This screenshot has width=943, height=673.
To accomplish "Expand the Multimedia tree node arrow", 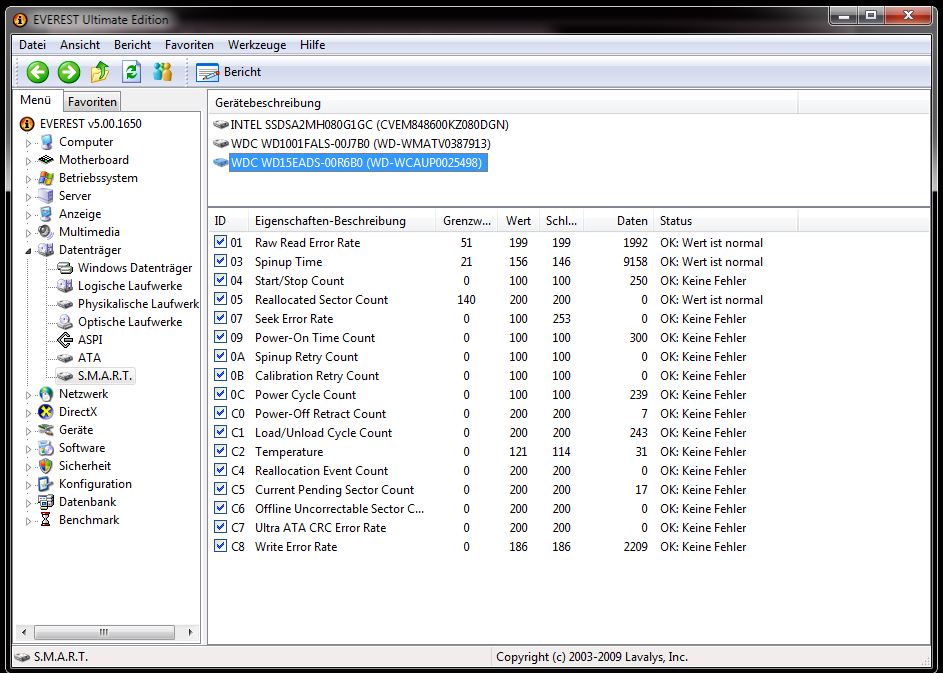I will 28,233.
